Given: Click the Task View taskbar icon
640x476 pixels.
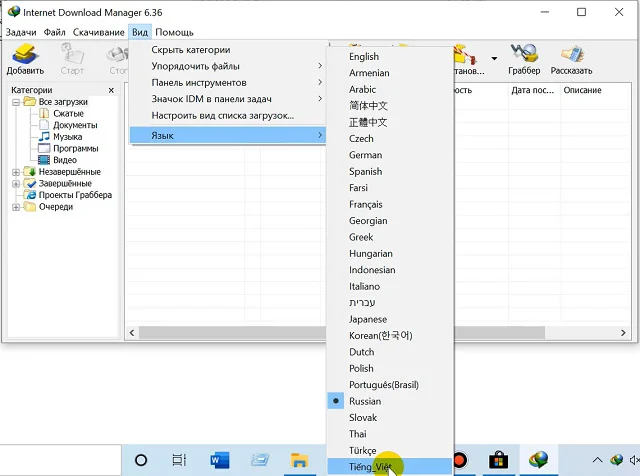Looking at the screenshot, I should (x=179, y=460).
